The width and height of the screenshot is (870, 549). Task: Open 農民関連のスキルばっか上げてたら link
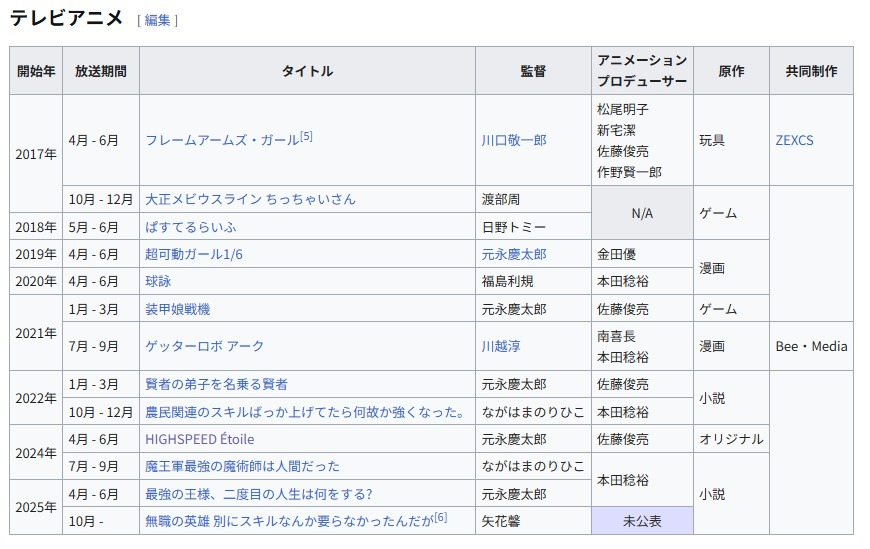(305, 411)
